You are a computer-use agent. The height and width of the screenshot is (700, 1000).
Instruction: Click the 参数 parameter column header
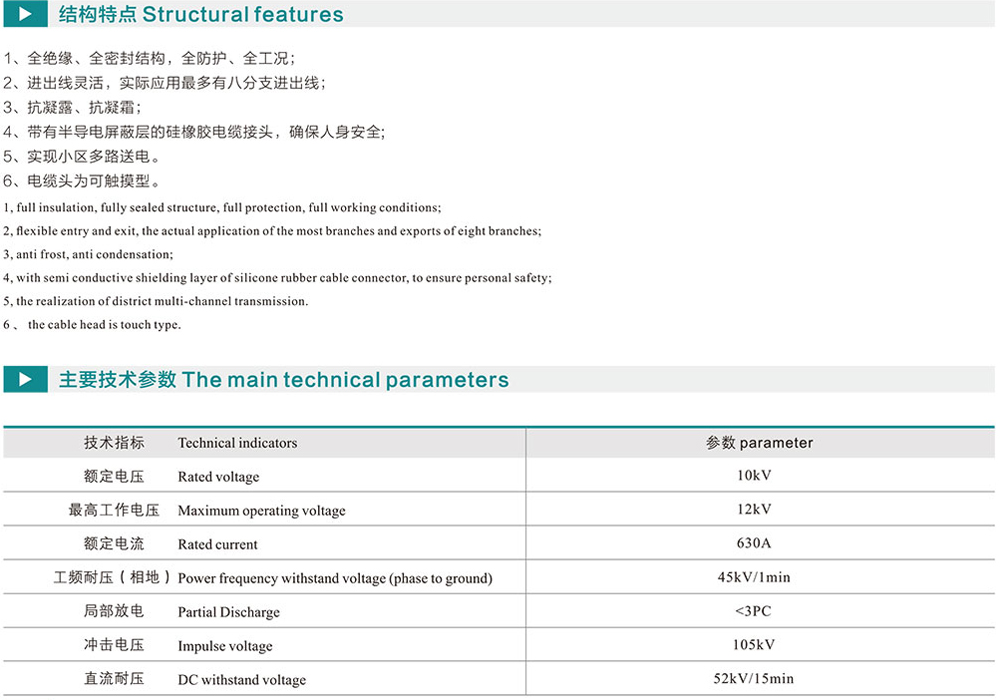(x=759, y=442)
